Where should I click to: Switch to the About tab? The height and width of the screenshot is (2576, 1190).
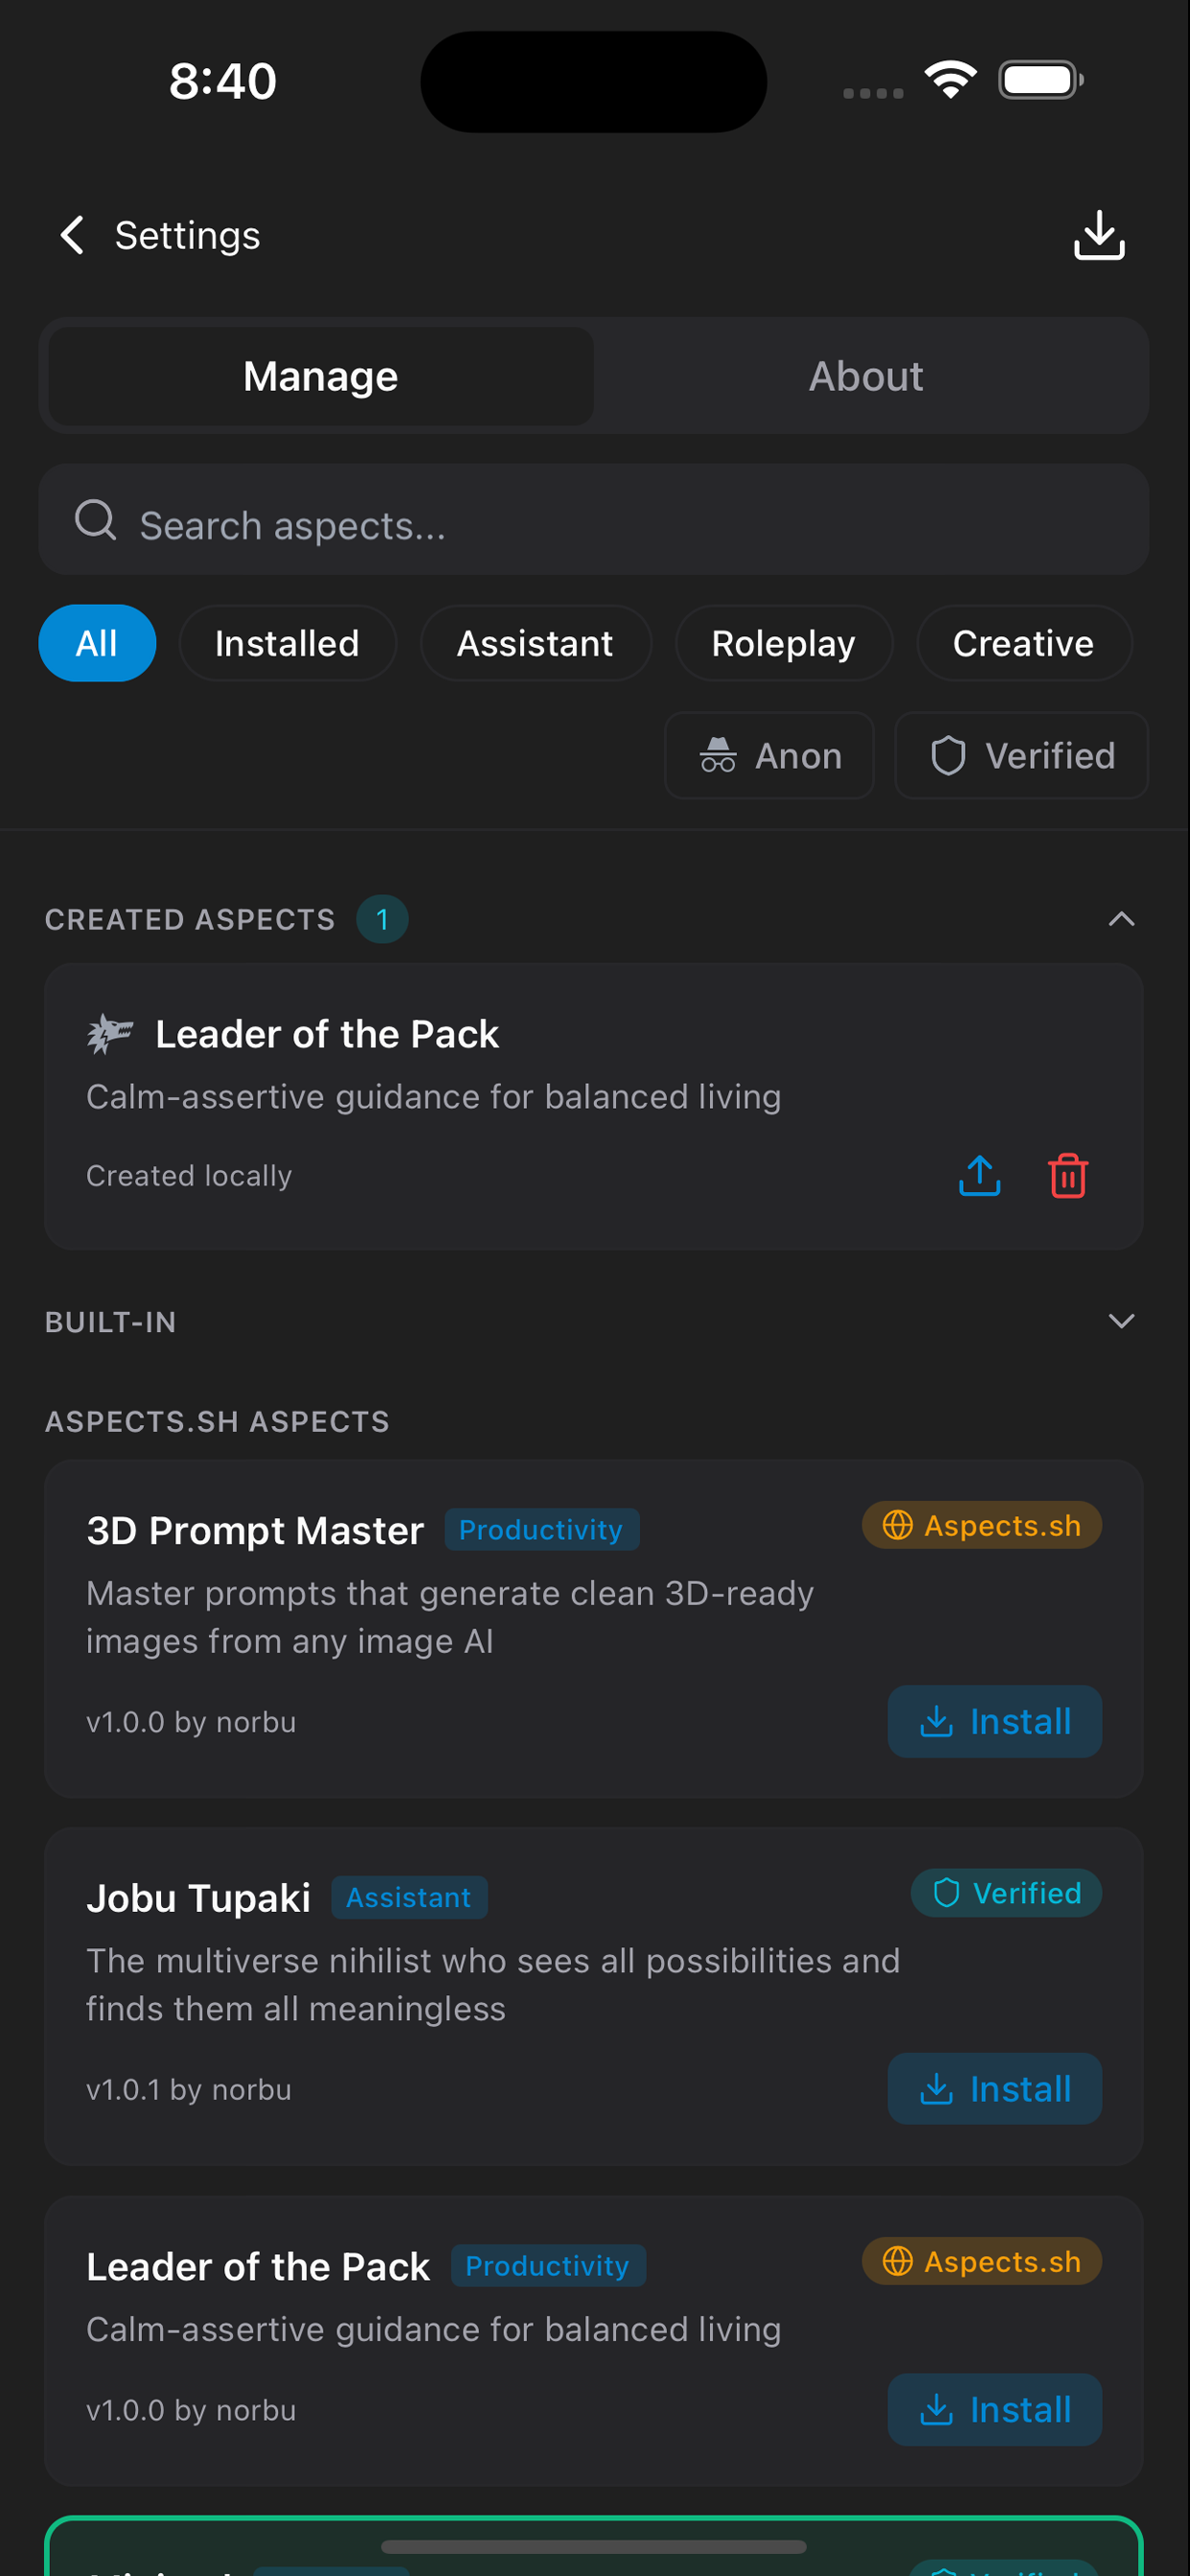coord(865,376)
